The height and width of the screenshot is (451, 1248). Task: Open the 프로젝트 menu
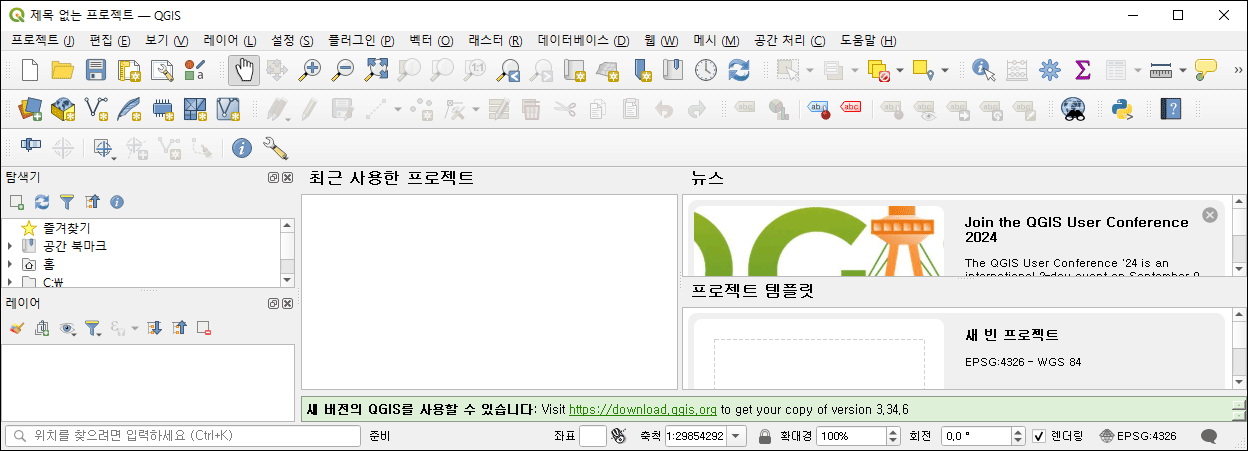(x=42, y=40)
